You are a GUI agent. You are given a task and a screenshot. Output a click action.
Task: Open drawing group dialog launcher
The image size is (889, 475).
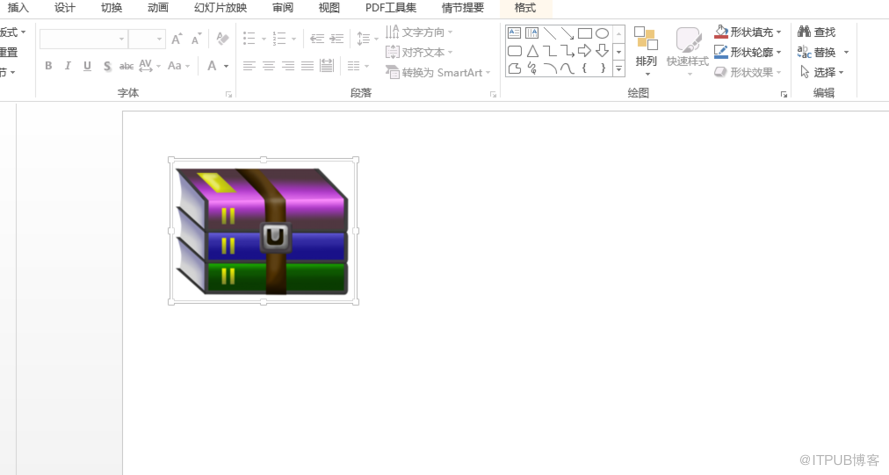784,95
